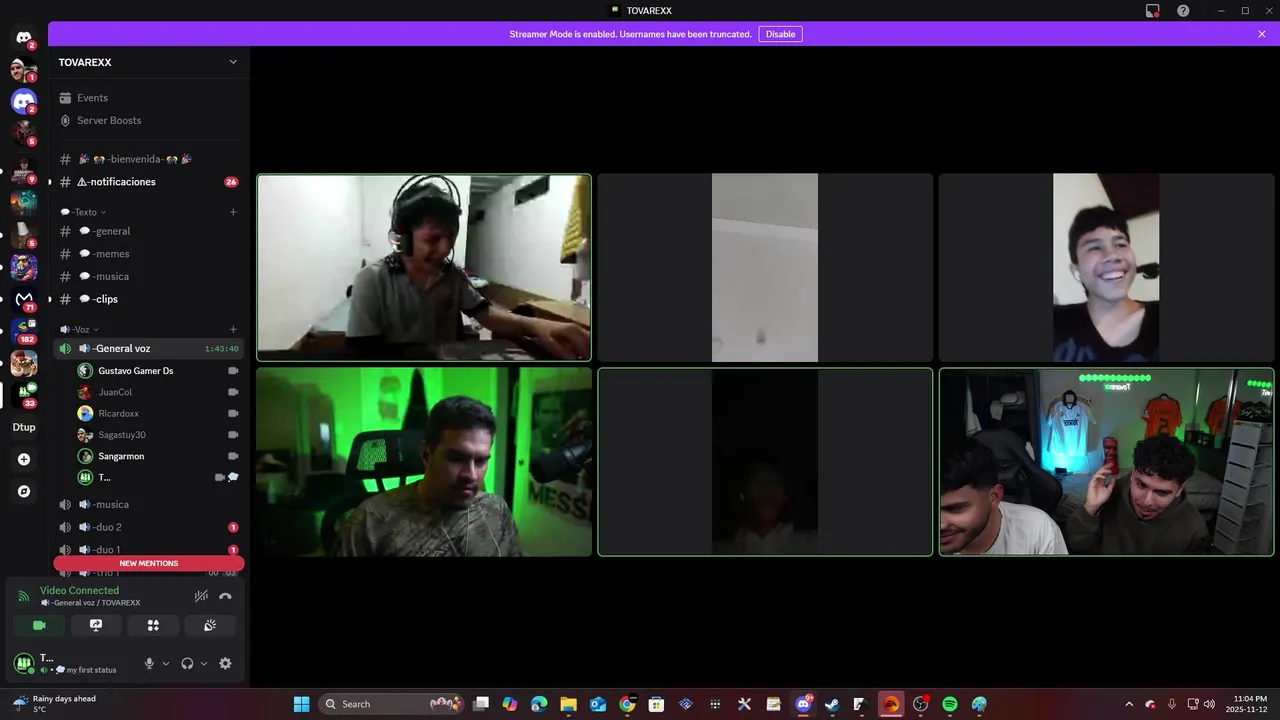The image size is (1280, 720).
Task: Open server icon with 71 badge
Action: [x=24, y=299]
